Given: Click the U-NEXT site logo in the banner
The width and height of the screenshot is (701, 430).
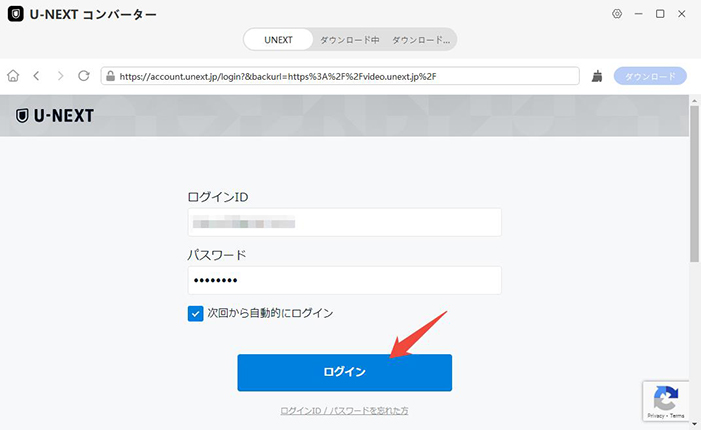Looking at the screenshot, I should (55, 116).
